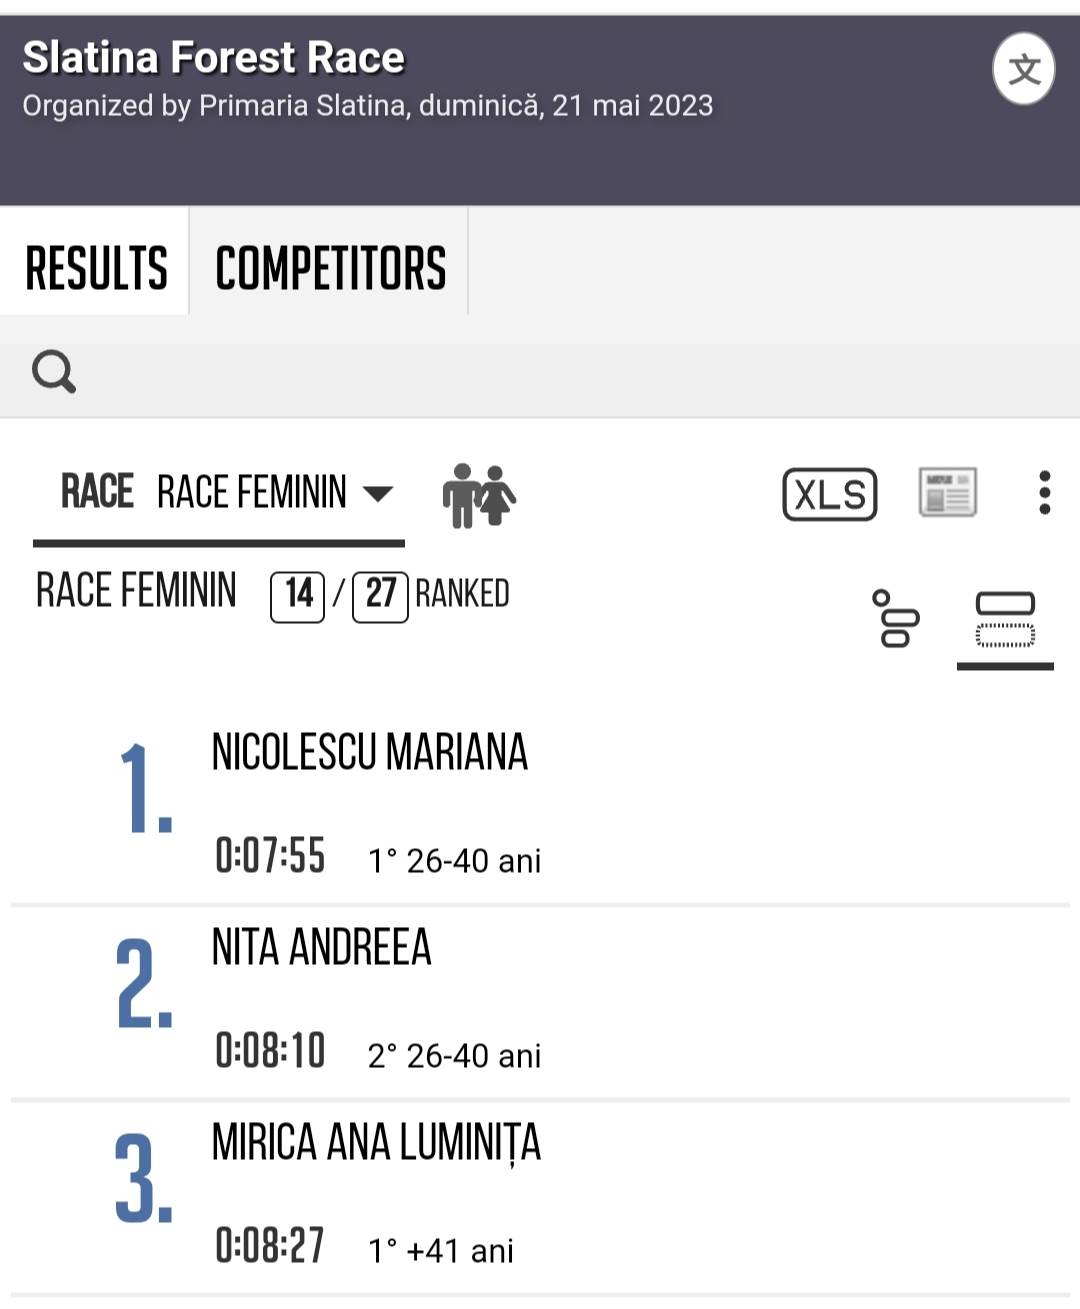The width and height of the screenshot is (1080, 1309).
Task: Open Nita Andreea's result entry
Action: point(321,948)
